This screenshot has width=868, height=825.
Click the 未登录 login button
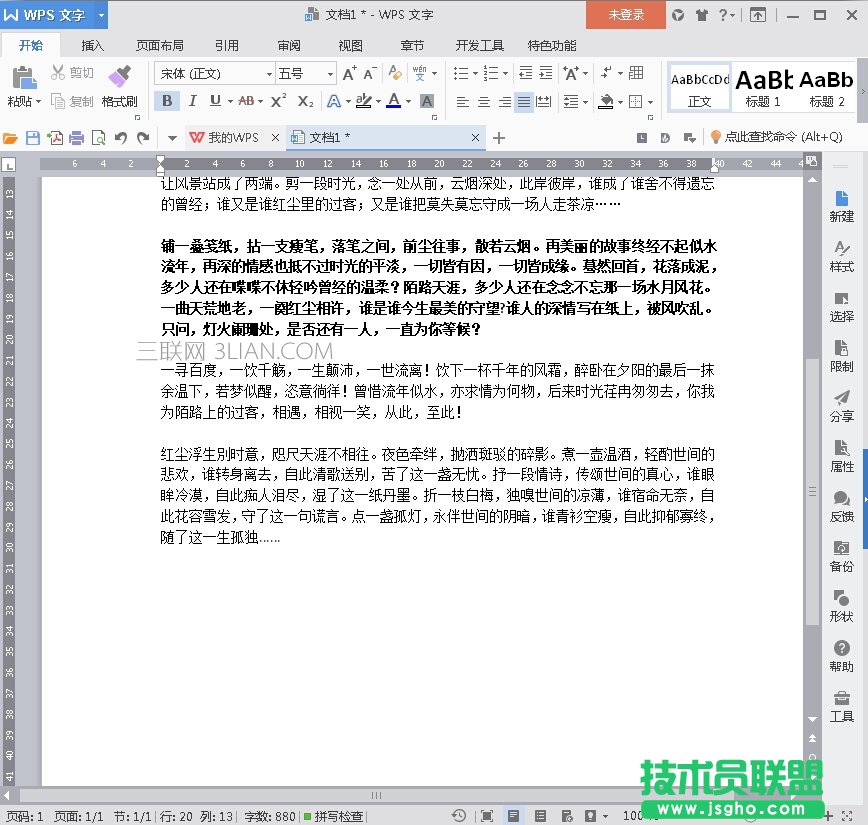click(624, 16)
